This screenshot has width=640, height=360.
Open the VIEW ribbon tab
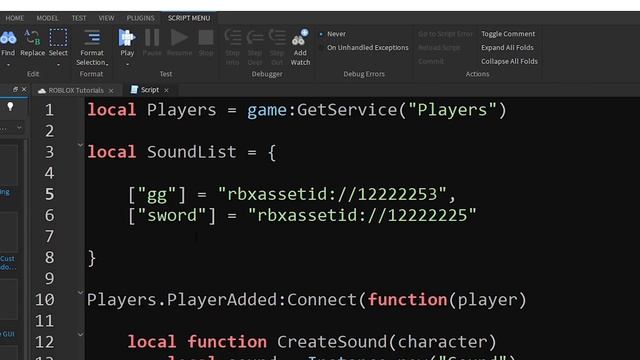click(106, 18)
